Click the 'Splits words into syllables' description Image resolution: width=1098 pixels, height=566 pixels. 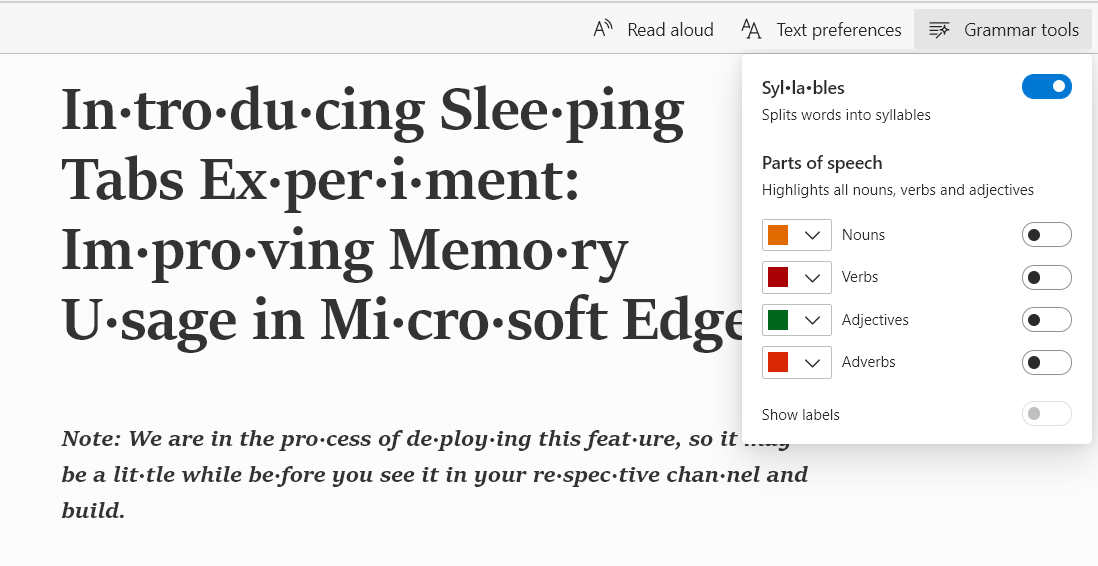click(846, 115)
